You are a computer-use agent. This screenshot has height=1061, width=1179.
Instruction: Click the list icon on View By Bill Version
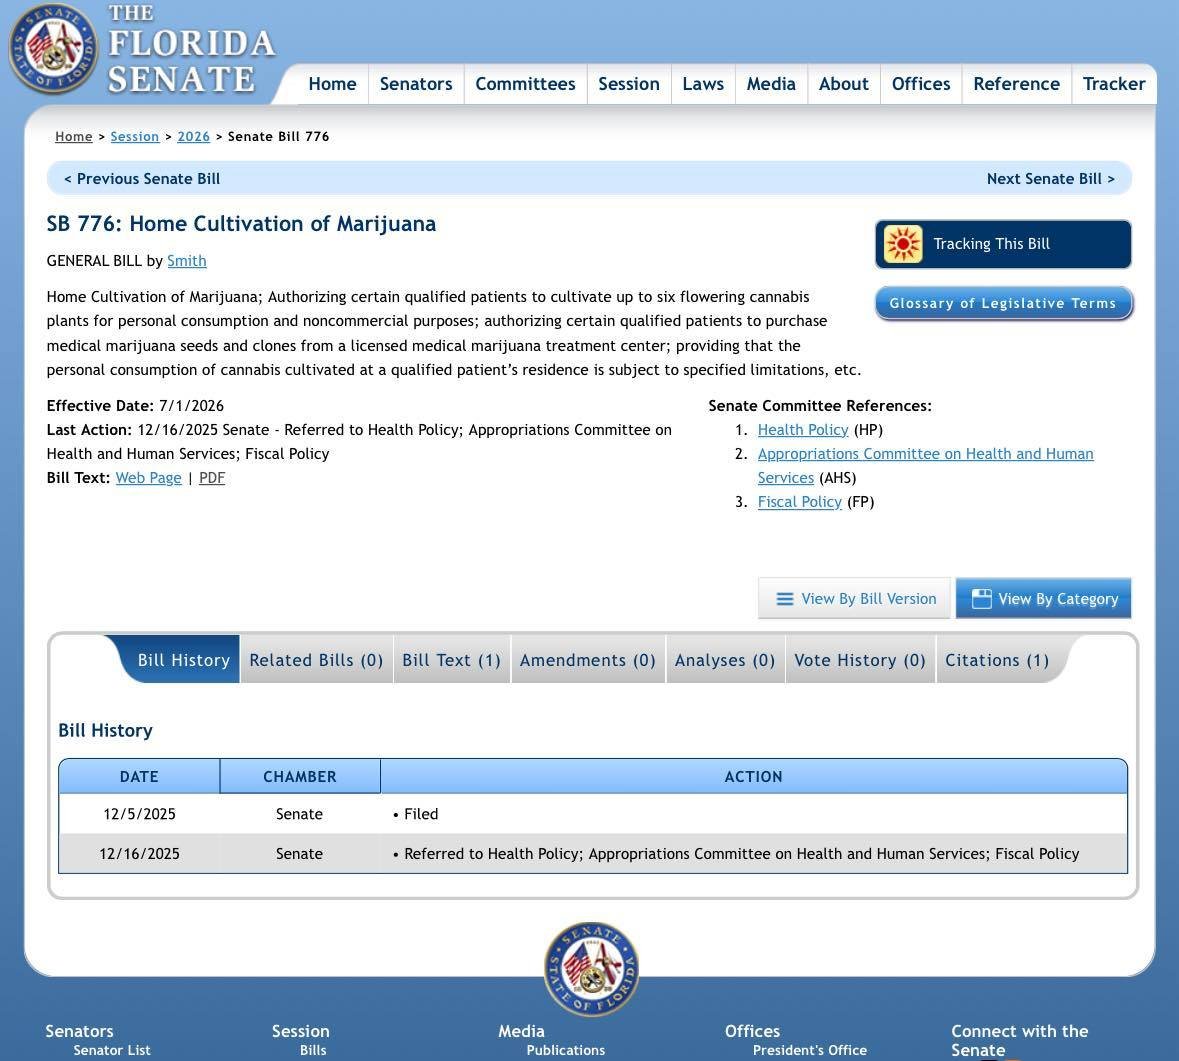pos(784,599)
